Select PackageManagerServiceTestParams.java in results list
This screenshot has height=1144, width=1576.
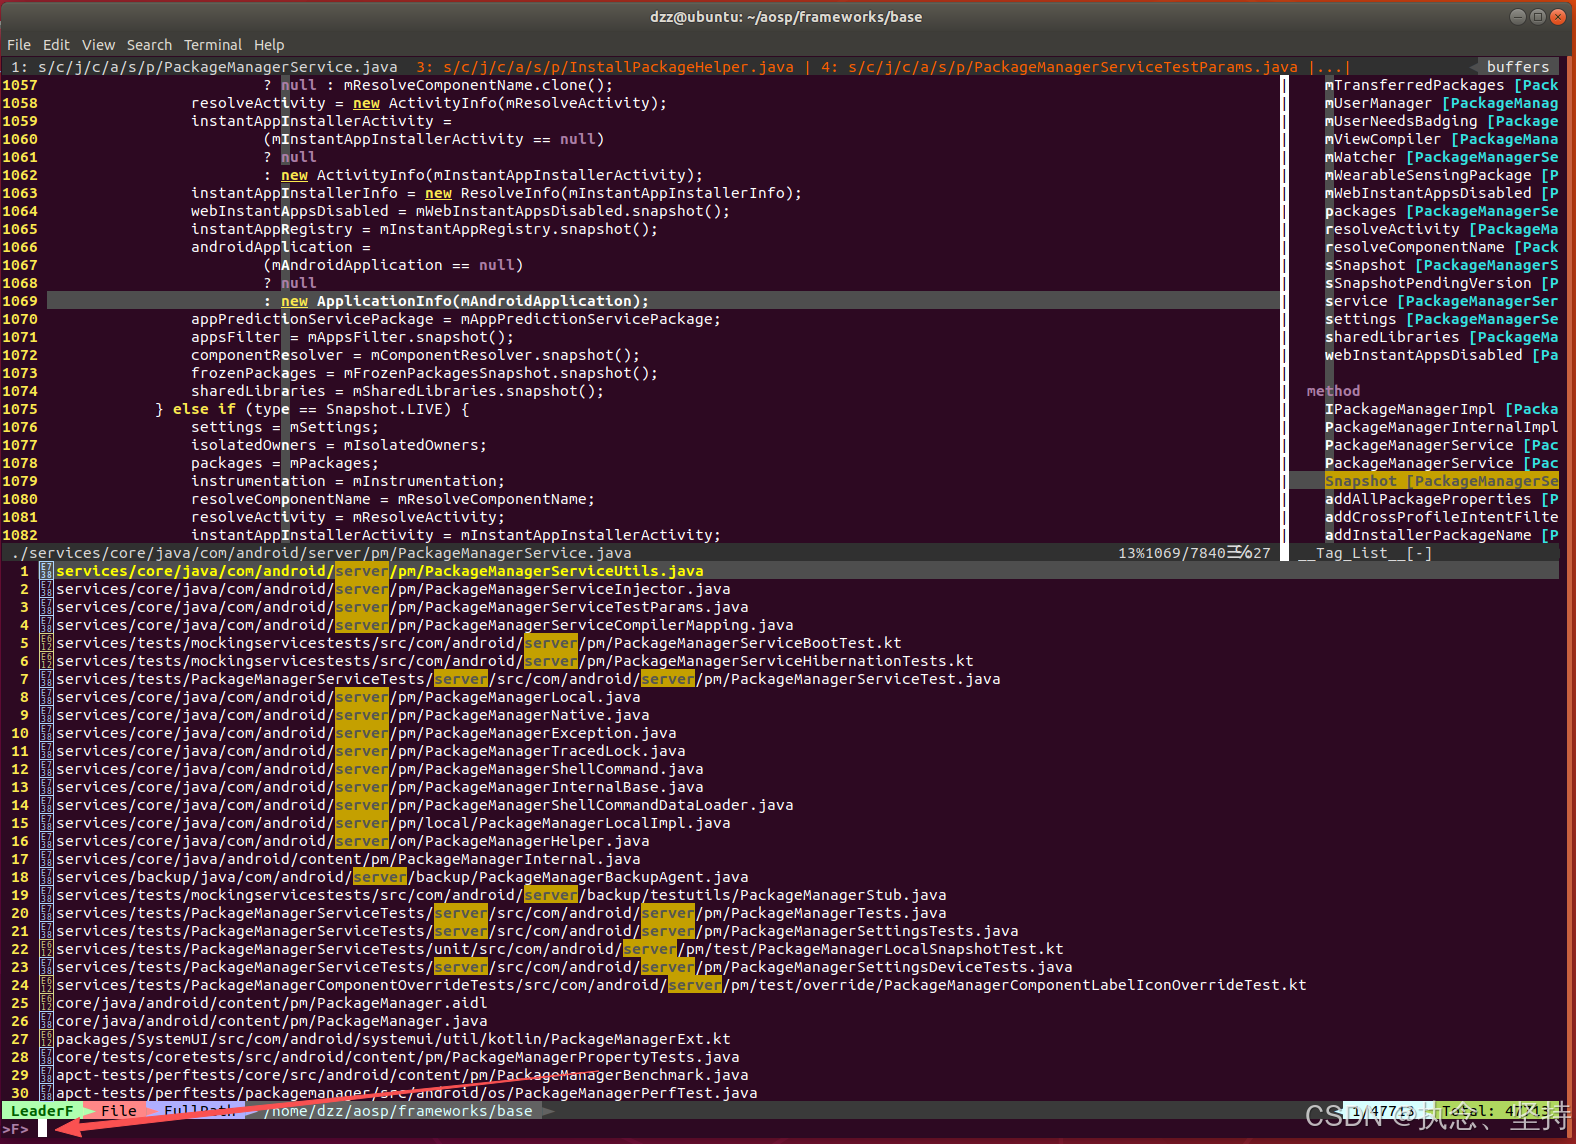pyautogui.click(x=402, y=607)
